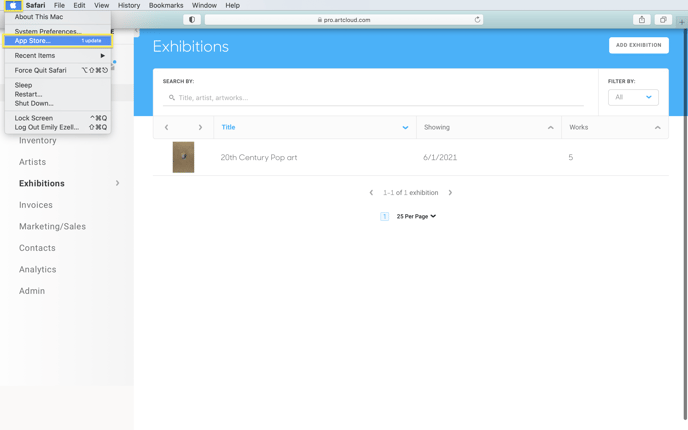Click the exhibition search input field
688x430 pixels.
[x=373, y=98]
